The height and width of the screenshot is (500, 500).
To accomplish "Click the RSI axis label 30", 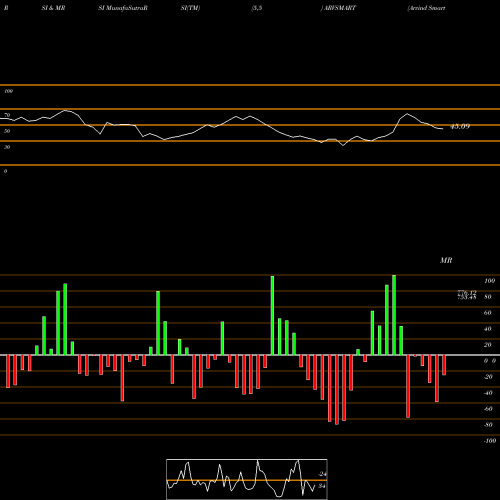I will pyautogui.click(x=7, y=147).
